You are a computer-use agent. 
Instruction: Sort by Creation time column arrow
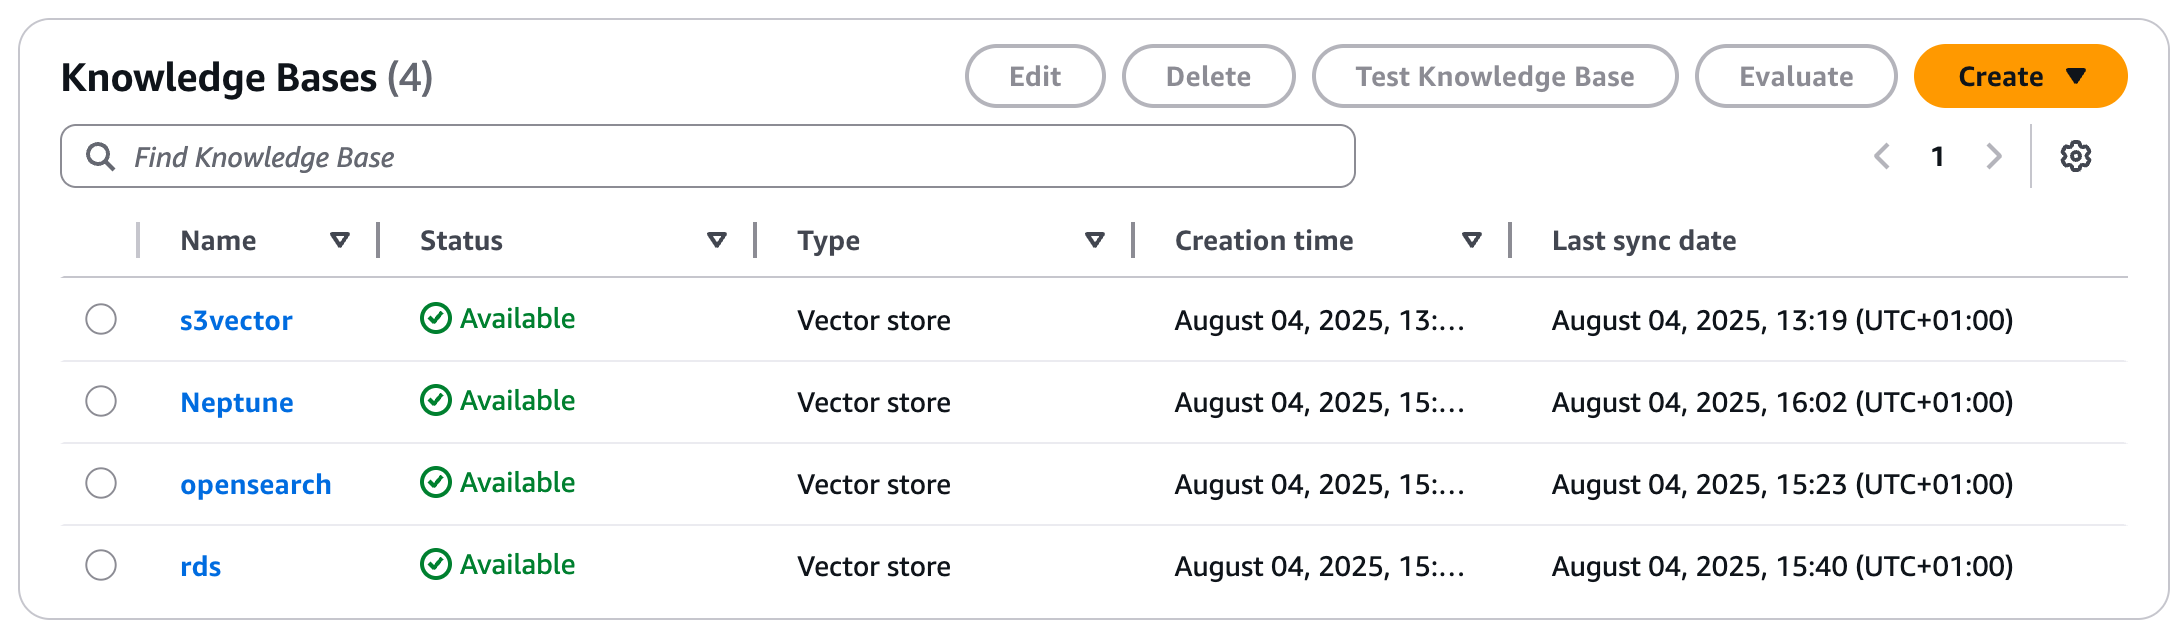1471,240
